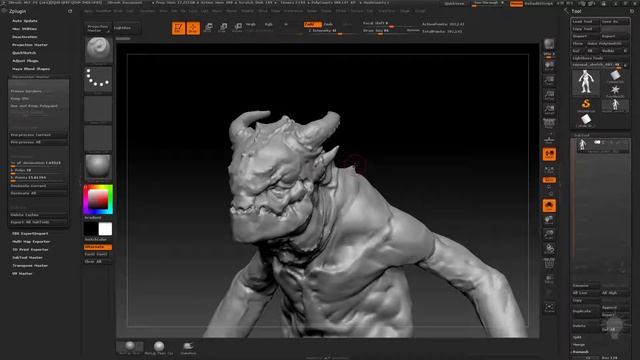640x360 pixels.
Task: Expand the SubTool Master section
Action: coord(27,258)
